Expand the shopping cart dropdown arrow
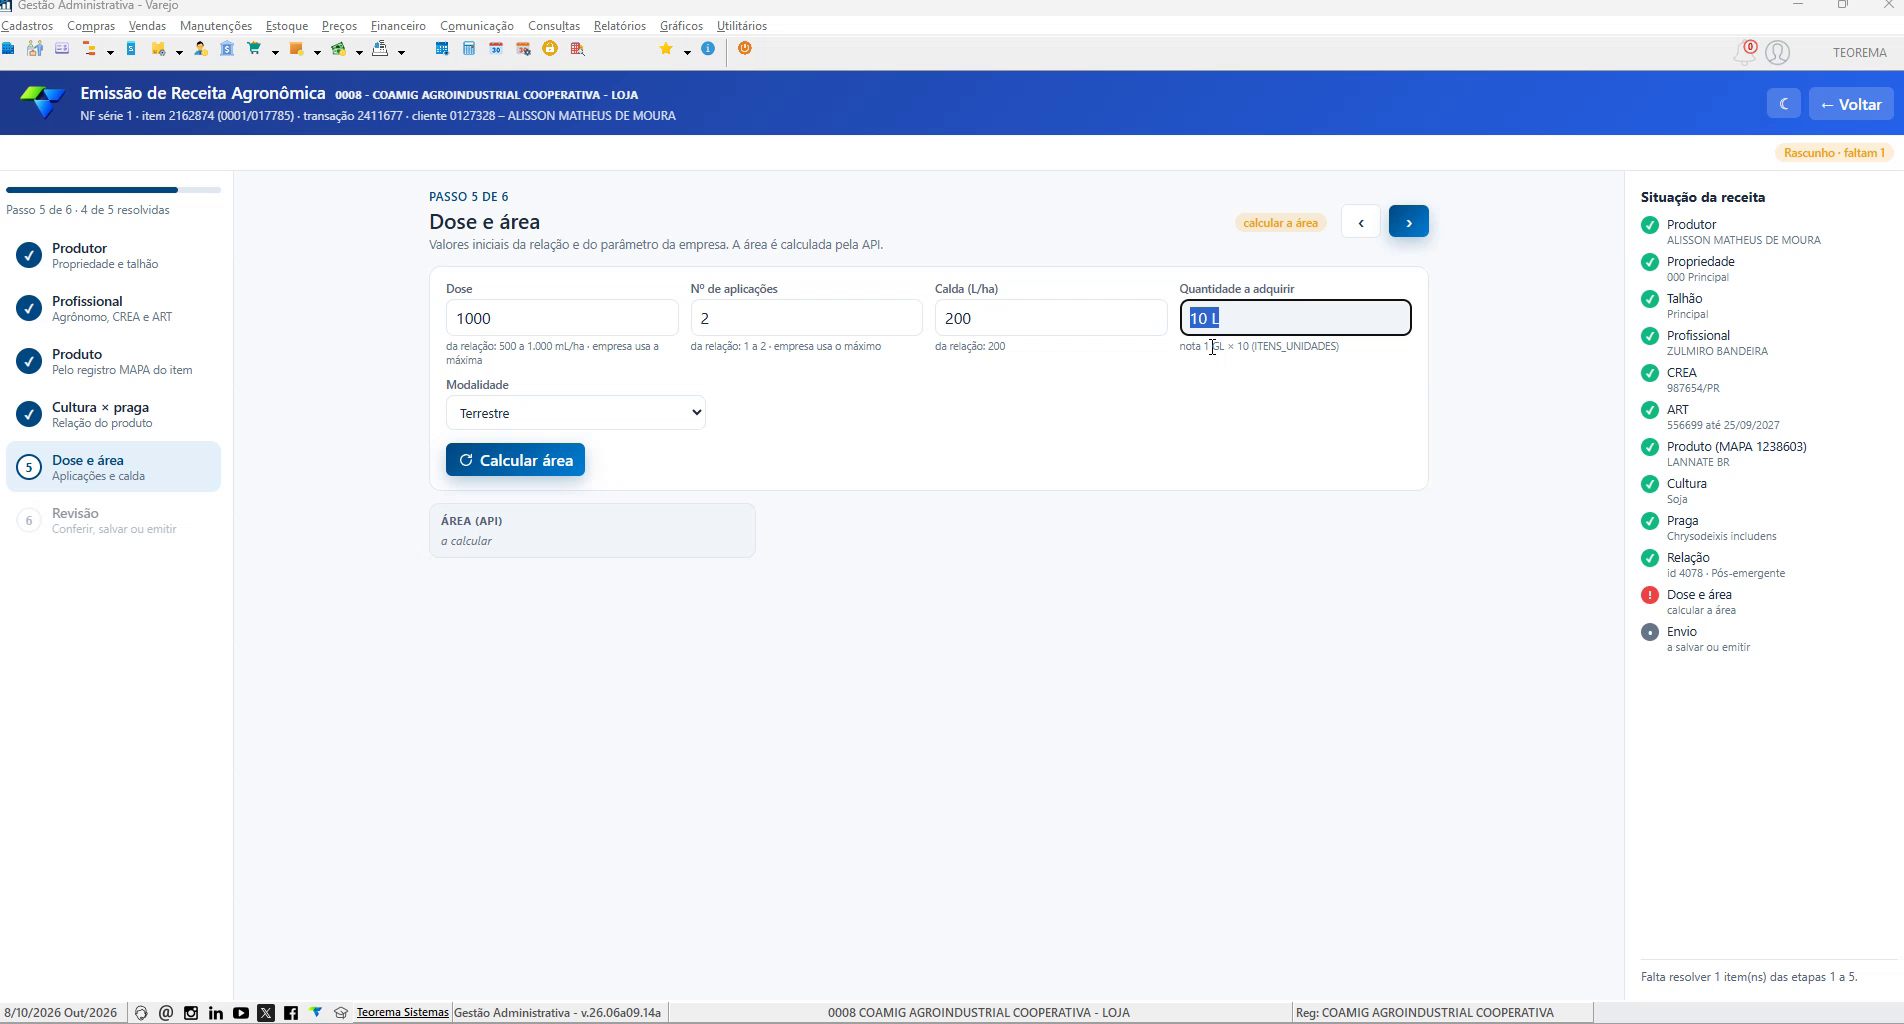The width and height of the screenshot is (1904, 1024). tap(275, 52)
